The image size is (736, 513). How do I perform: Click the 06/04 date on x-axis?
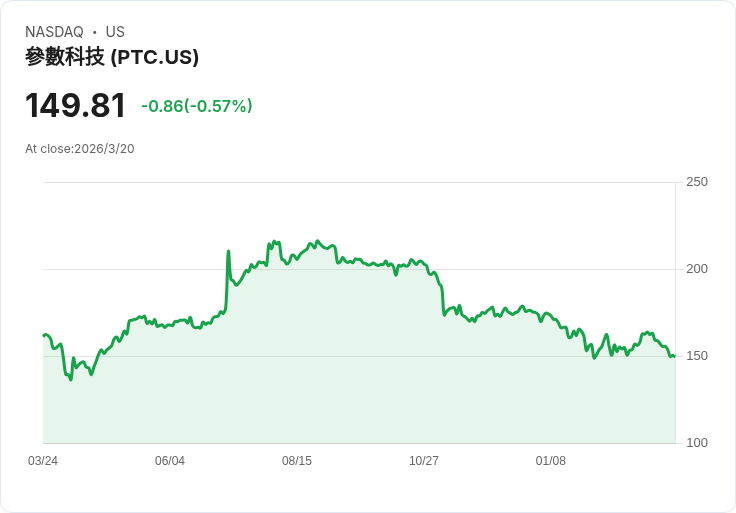170,461
